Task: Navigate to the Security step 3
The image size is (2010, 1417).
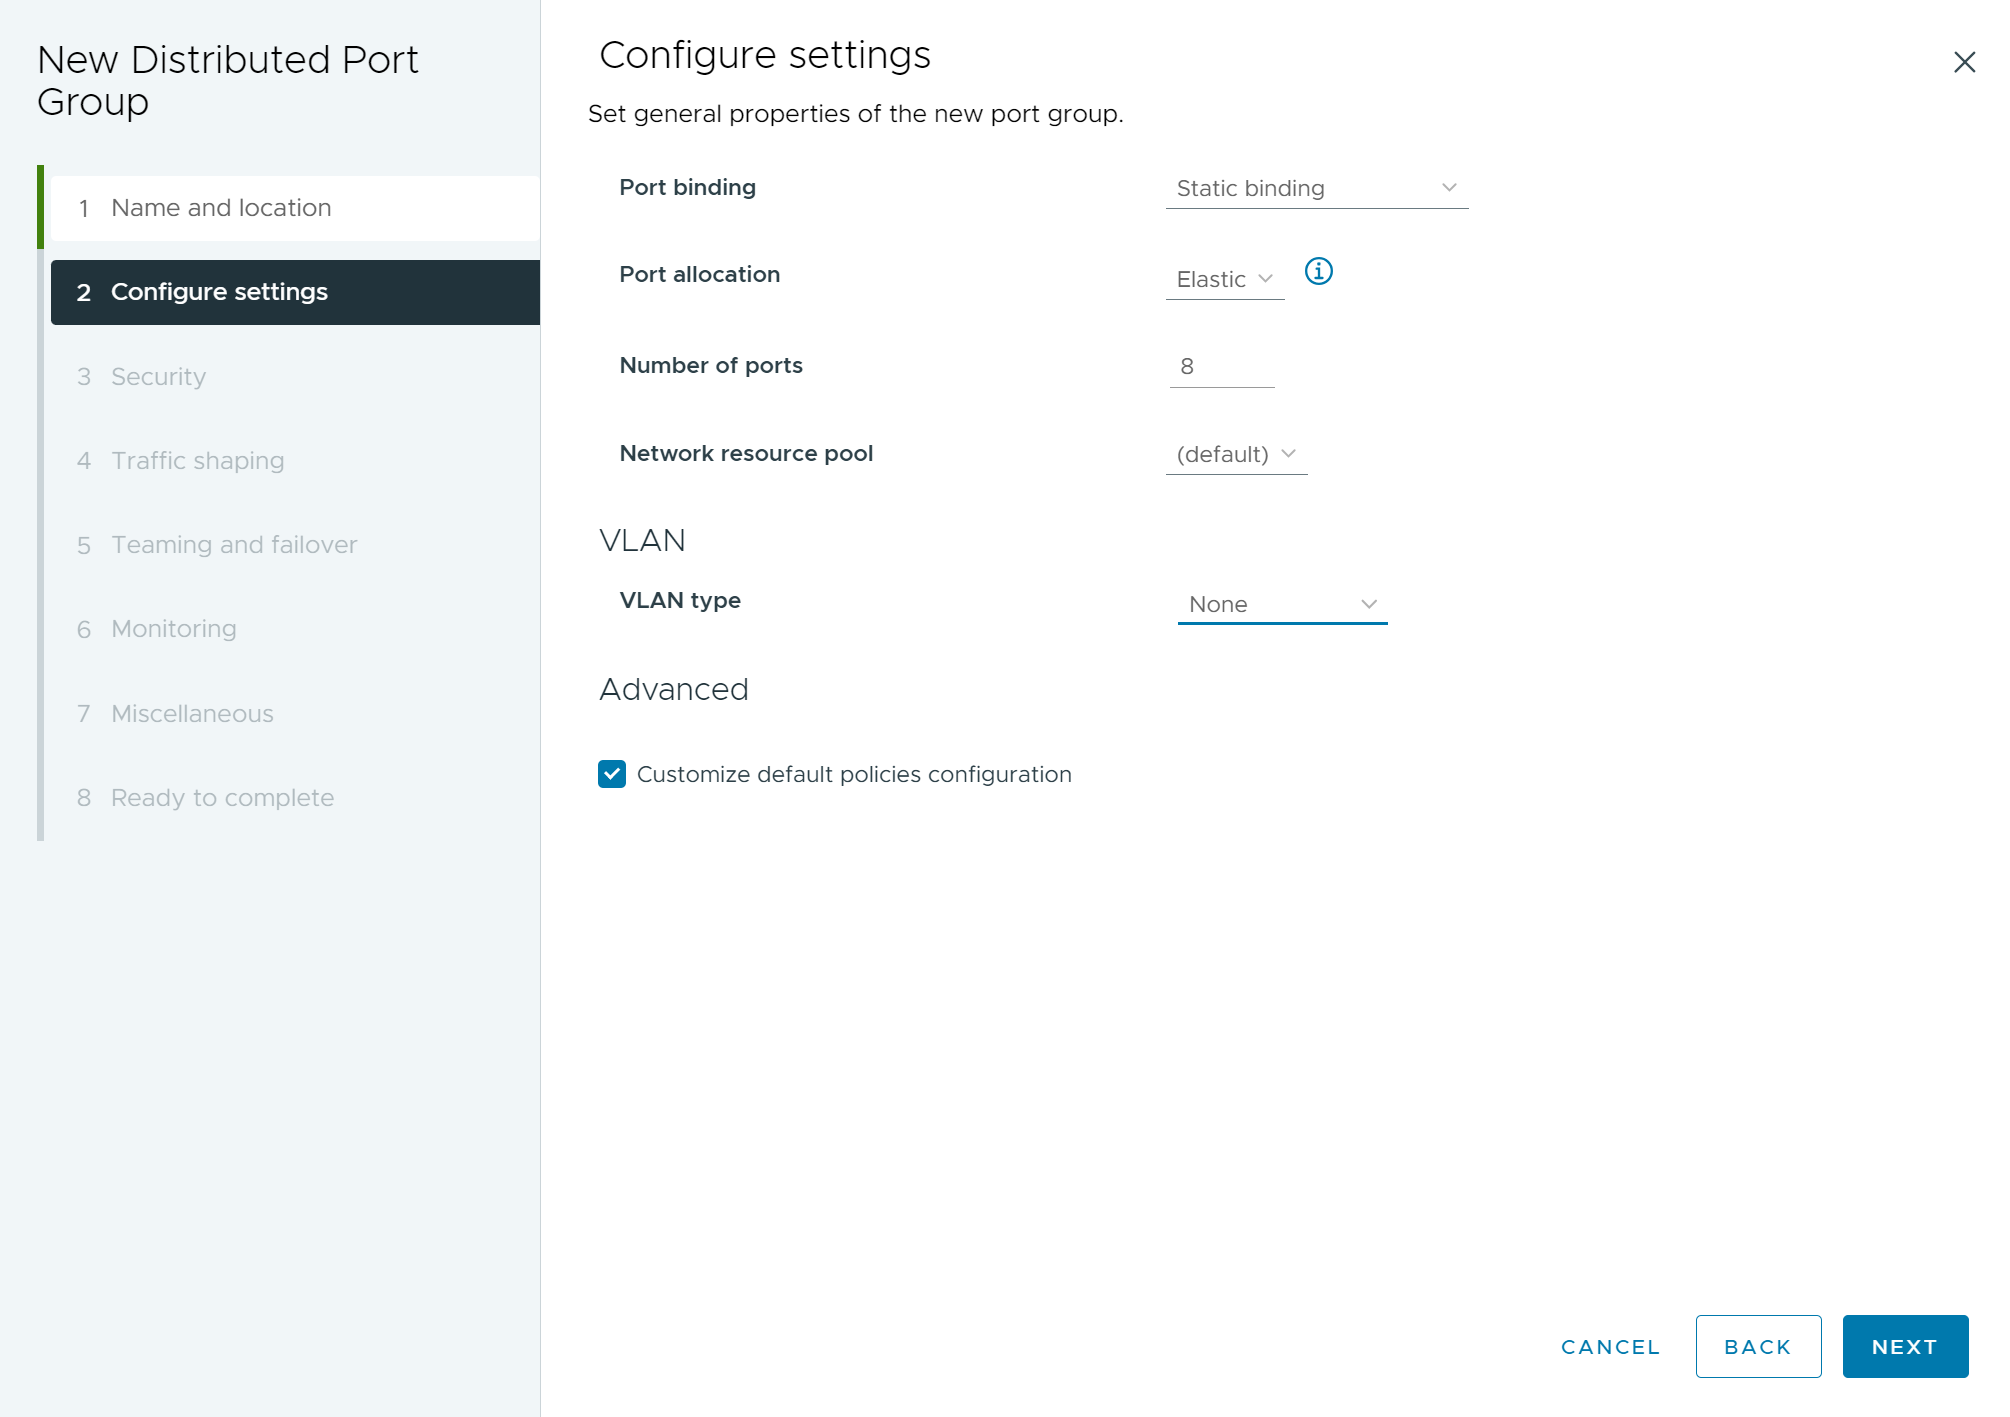Action: 159,376
